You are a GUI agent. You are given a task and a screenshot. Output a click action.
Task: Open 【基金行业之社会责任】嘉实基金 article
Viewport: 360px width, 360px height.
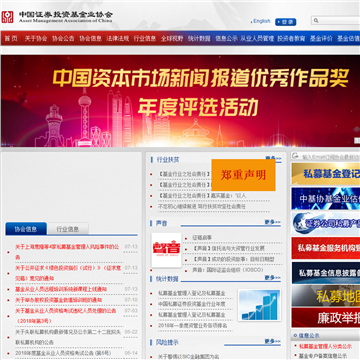tap(202, 196)
